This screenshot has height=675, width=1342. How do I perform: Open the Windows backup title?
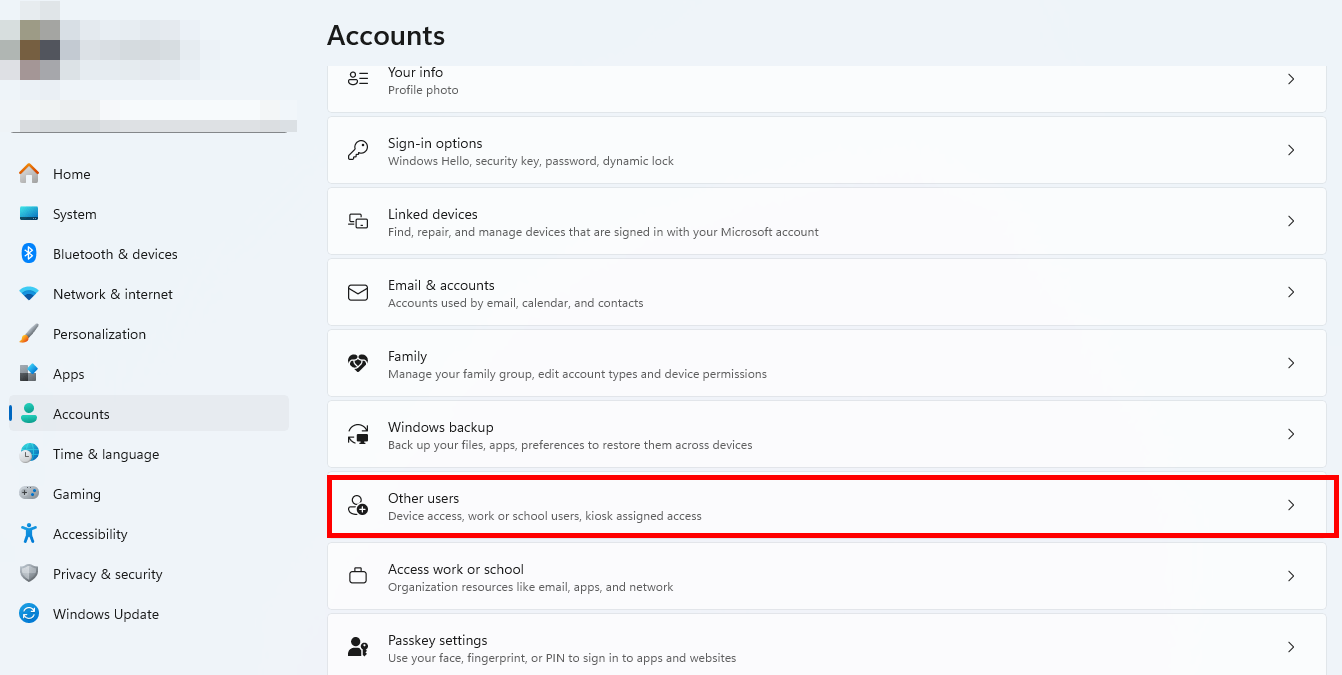pyautogui.click(x=441, y=427)
